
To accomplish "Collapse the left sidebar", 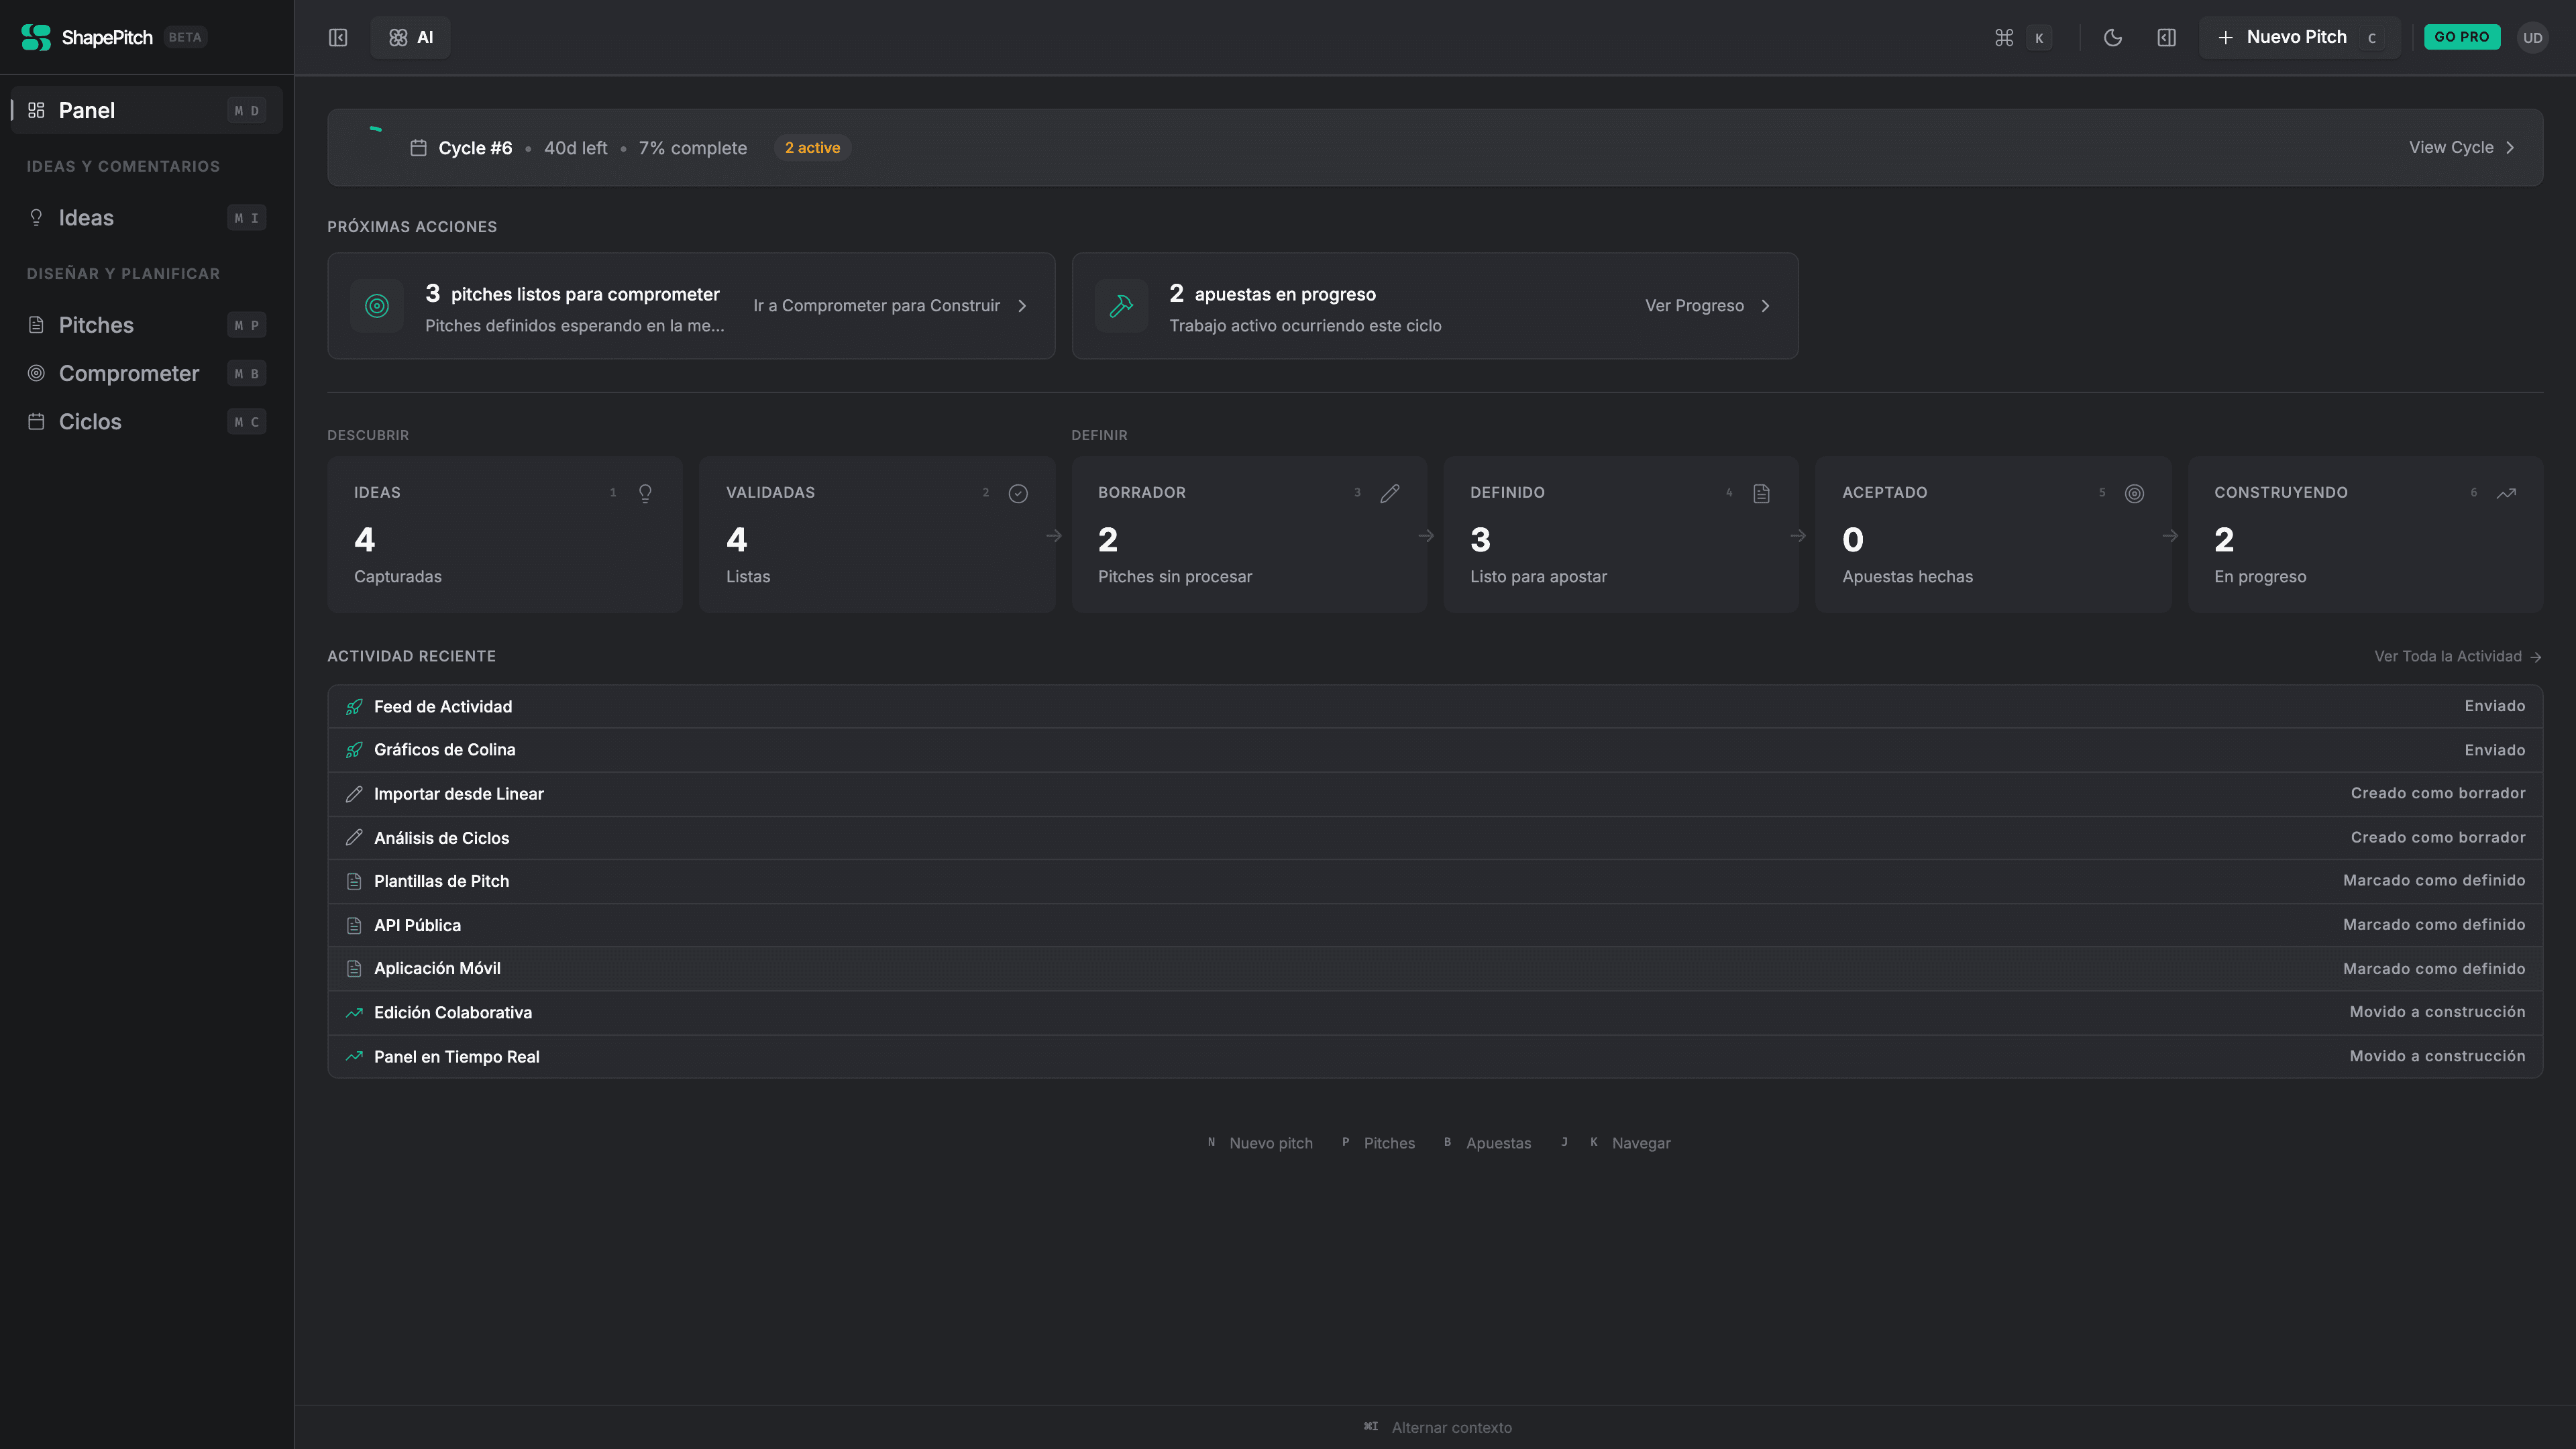I will (x=338, y=37).
